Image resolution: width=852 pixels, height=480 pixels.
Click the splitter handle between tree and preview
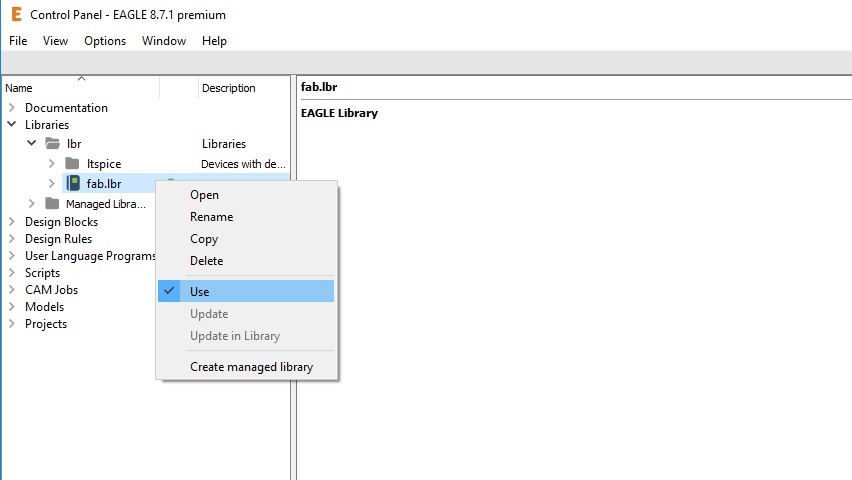[293, 277]
